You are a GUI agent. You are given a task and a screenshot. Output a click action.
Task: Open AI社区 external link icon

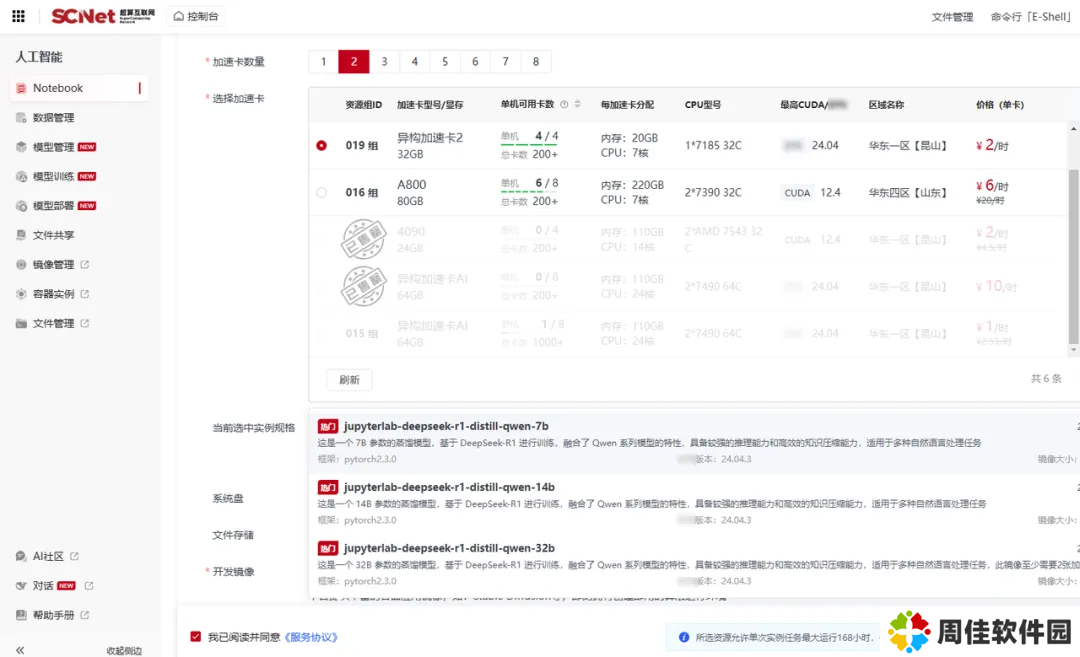74,556
